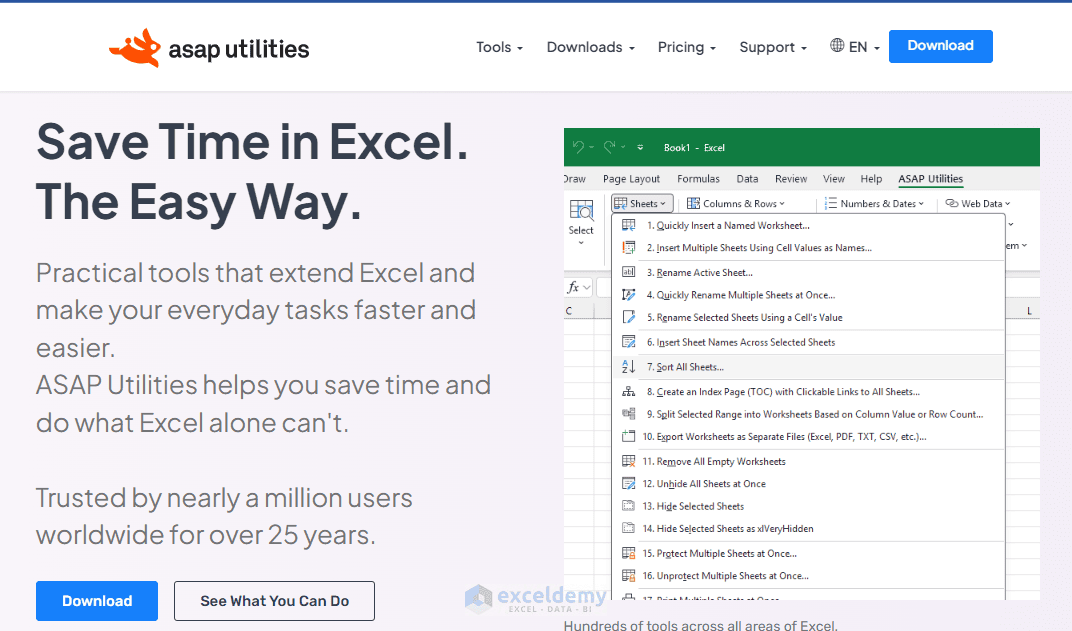Click icon beside Hide Selected Sheets as xlVeryHidden
Viewport: 1072px width, 631px height.
point(628,528)
